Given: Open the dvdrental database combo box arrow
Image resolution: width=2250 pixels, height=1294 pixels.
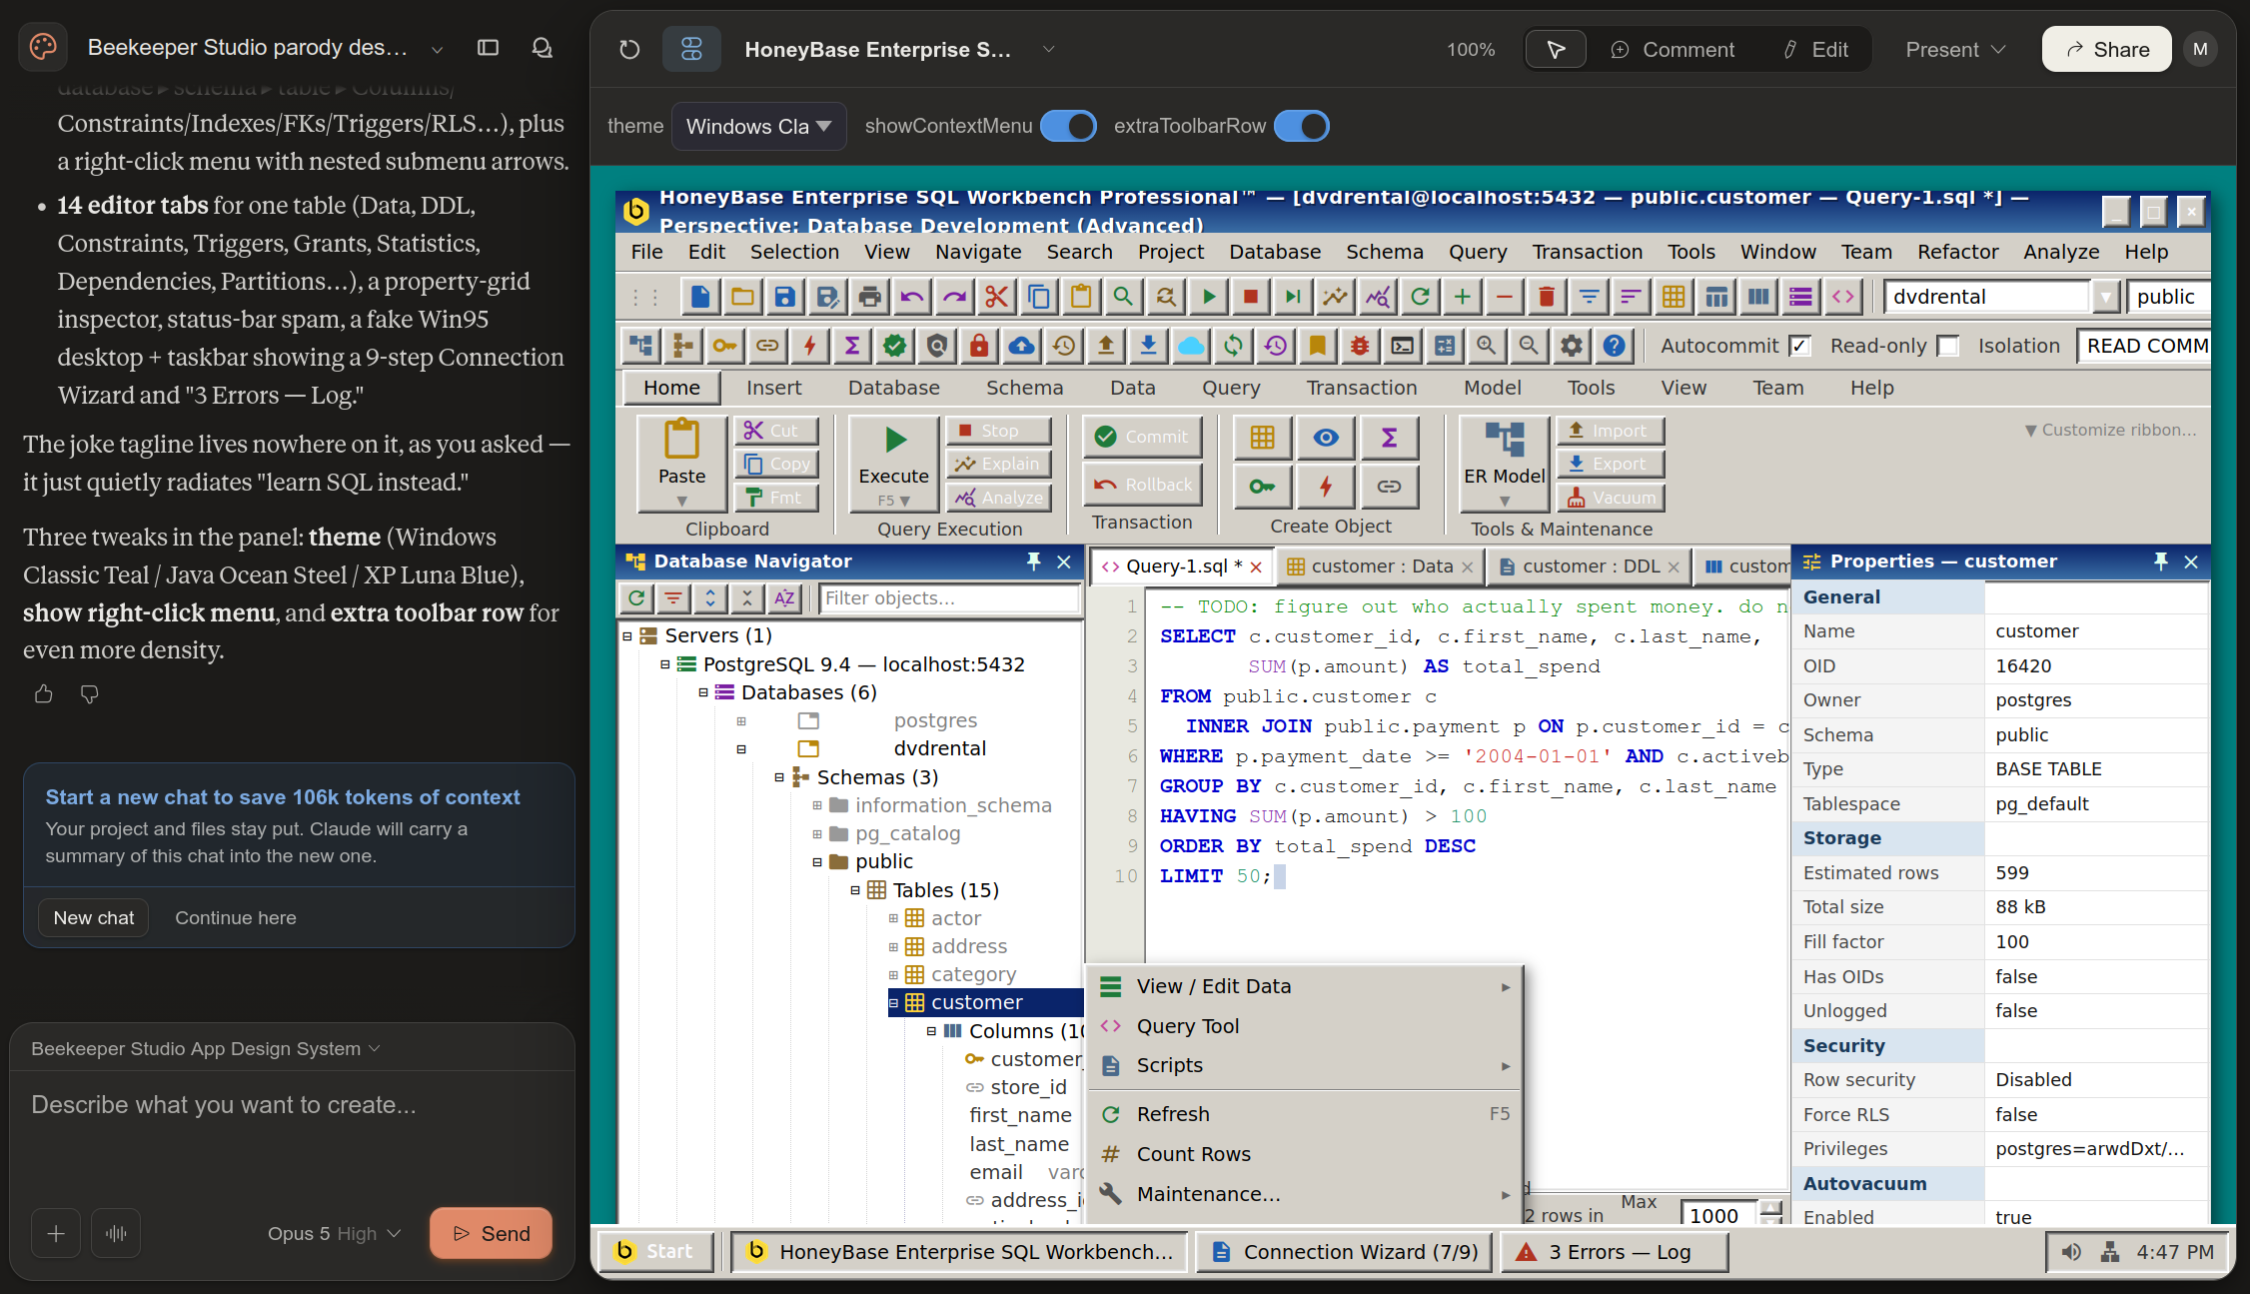Looking at the screenshot, I should click(2106, 297).
